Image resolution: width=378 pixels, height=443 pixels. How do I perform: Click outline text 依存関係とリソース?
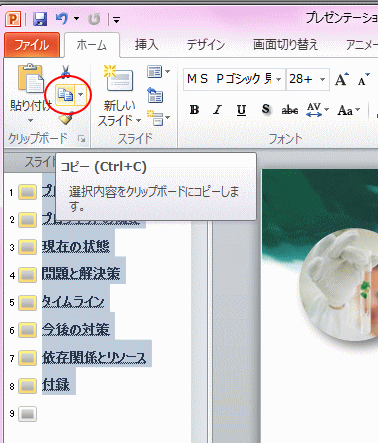pyautogui.click(x=94, y=358)
